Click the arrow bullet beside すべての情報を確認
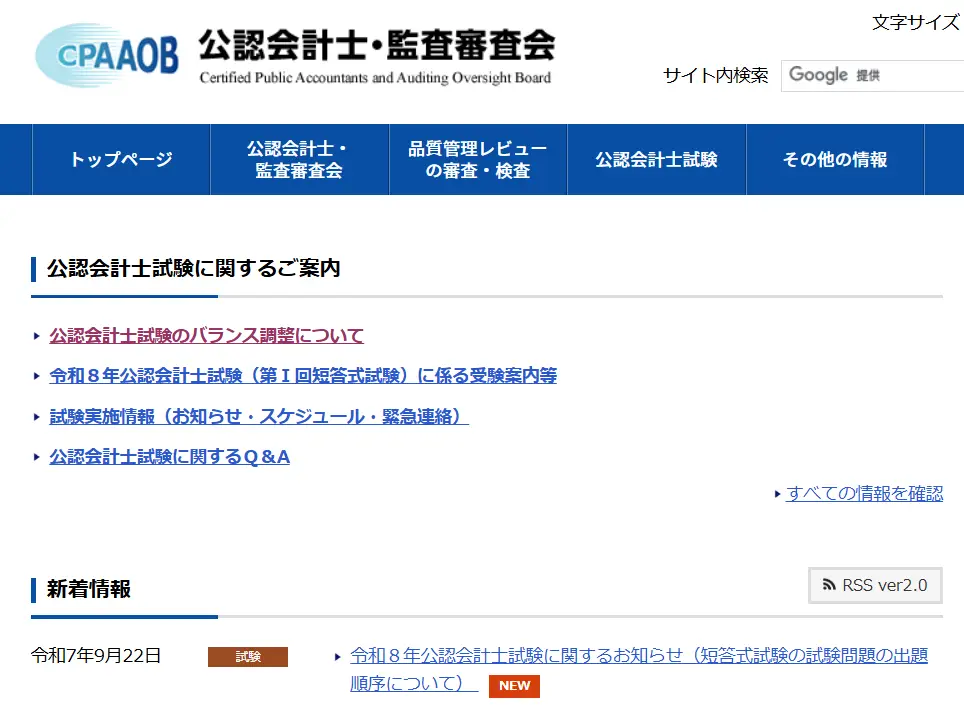Screen dimensions: 964x706 777,494
